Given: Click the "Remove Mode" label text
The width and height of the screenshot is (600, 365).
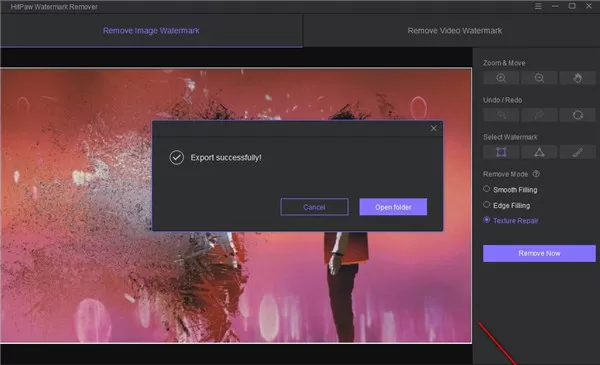Looking at the screenshot, I should point(505,174).
